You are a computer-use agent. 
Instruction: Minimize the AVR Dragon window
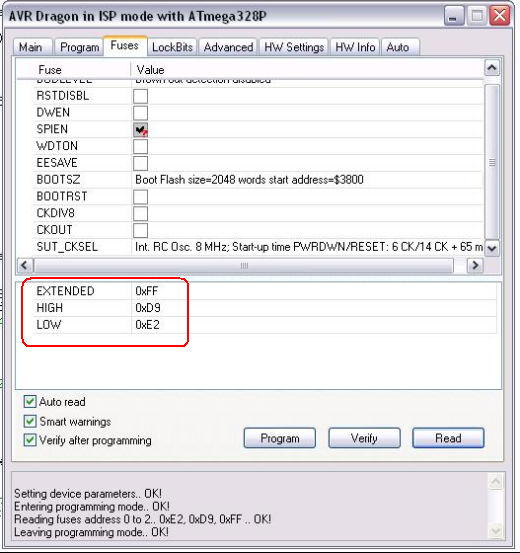(454, 16)
